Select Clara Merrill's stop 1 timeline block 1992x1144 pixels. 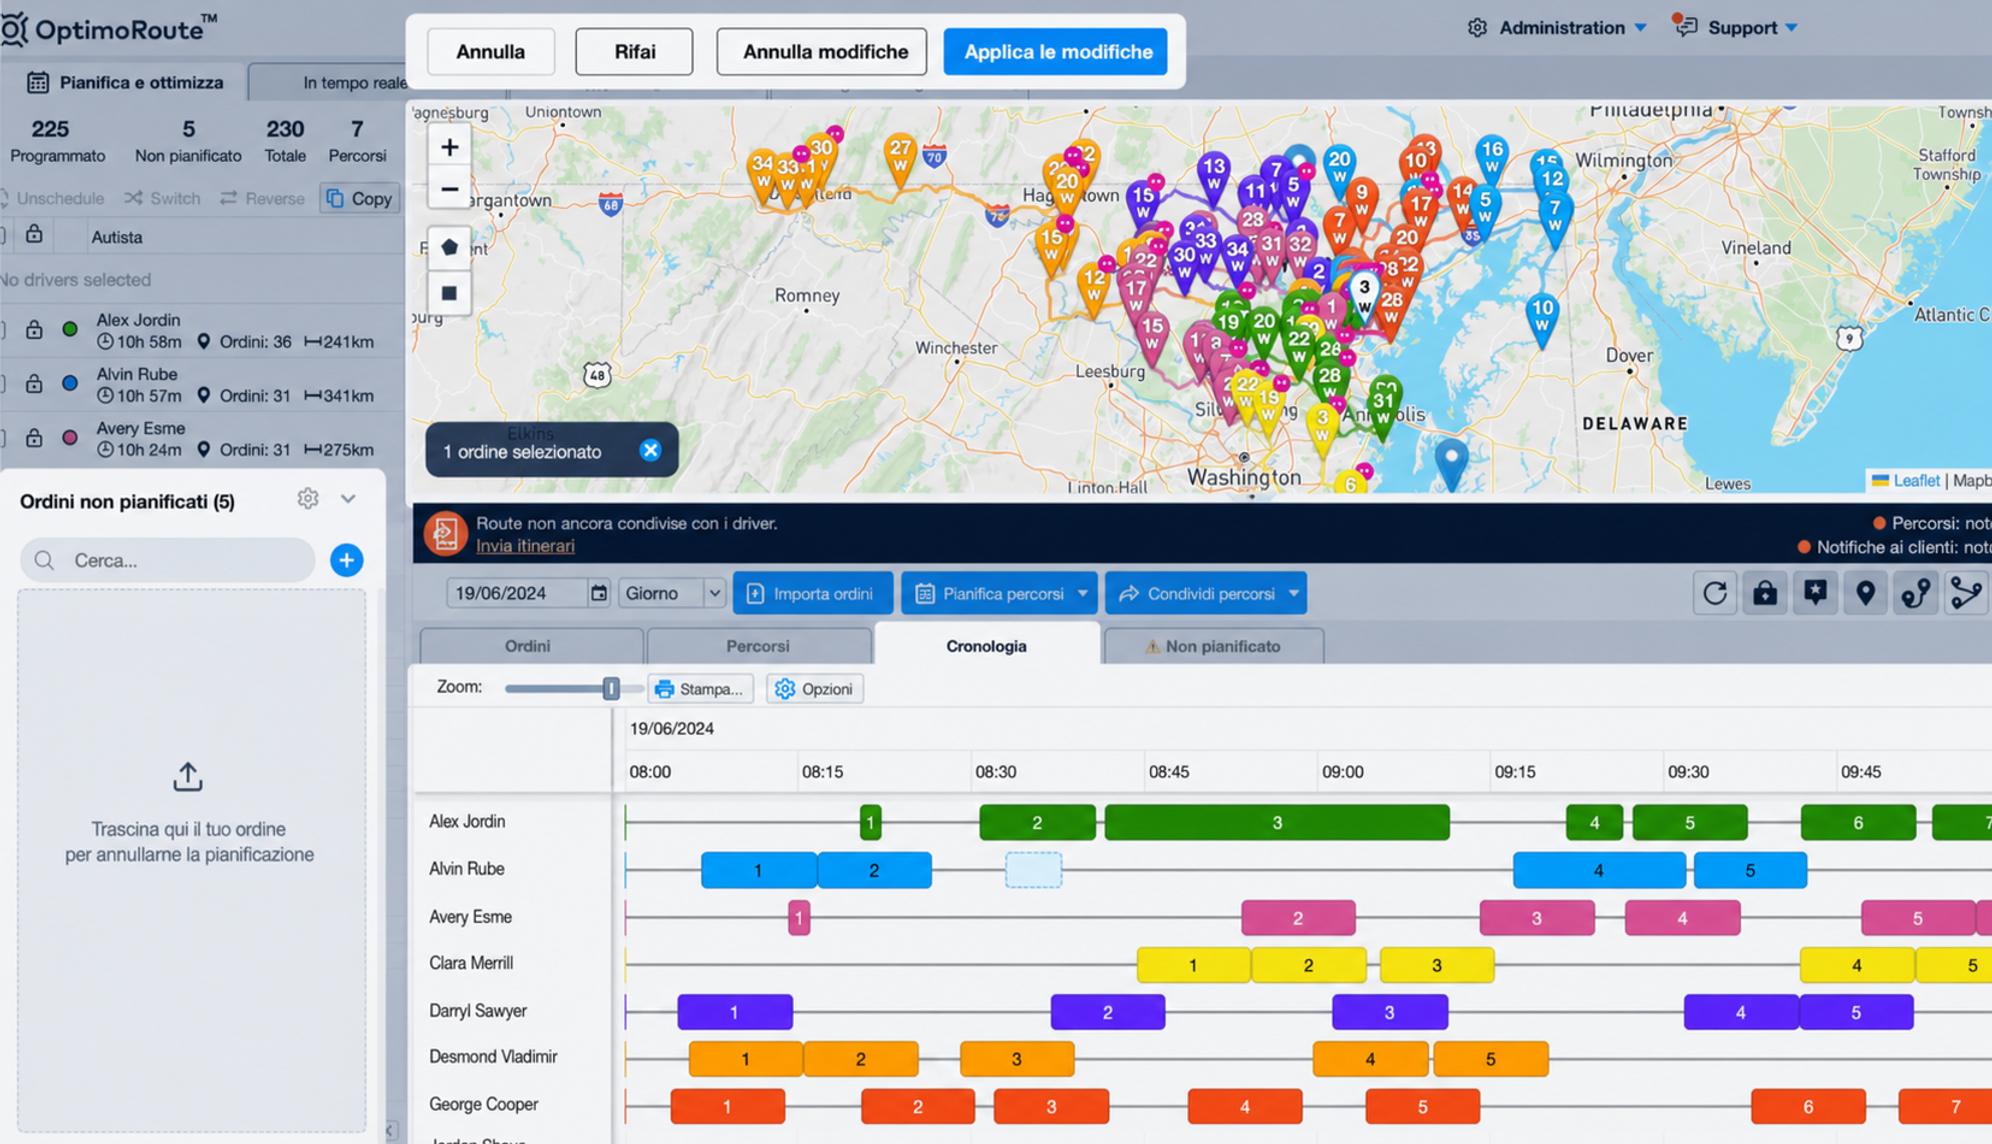pyautogui.click(x=1193, y=965)
